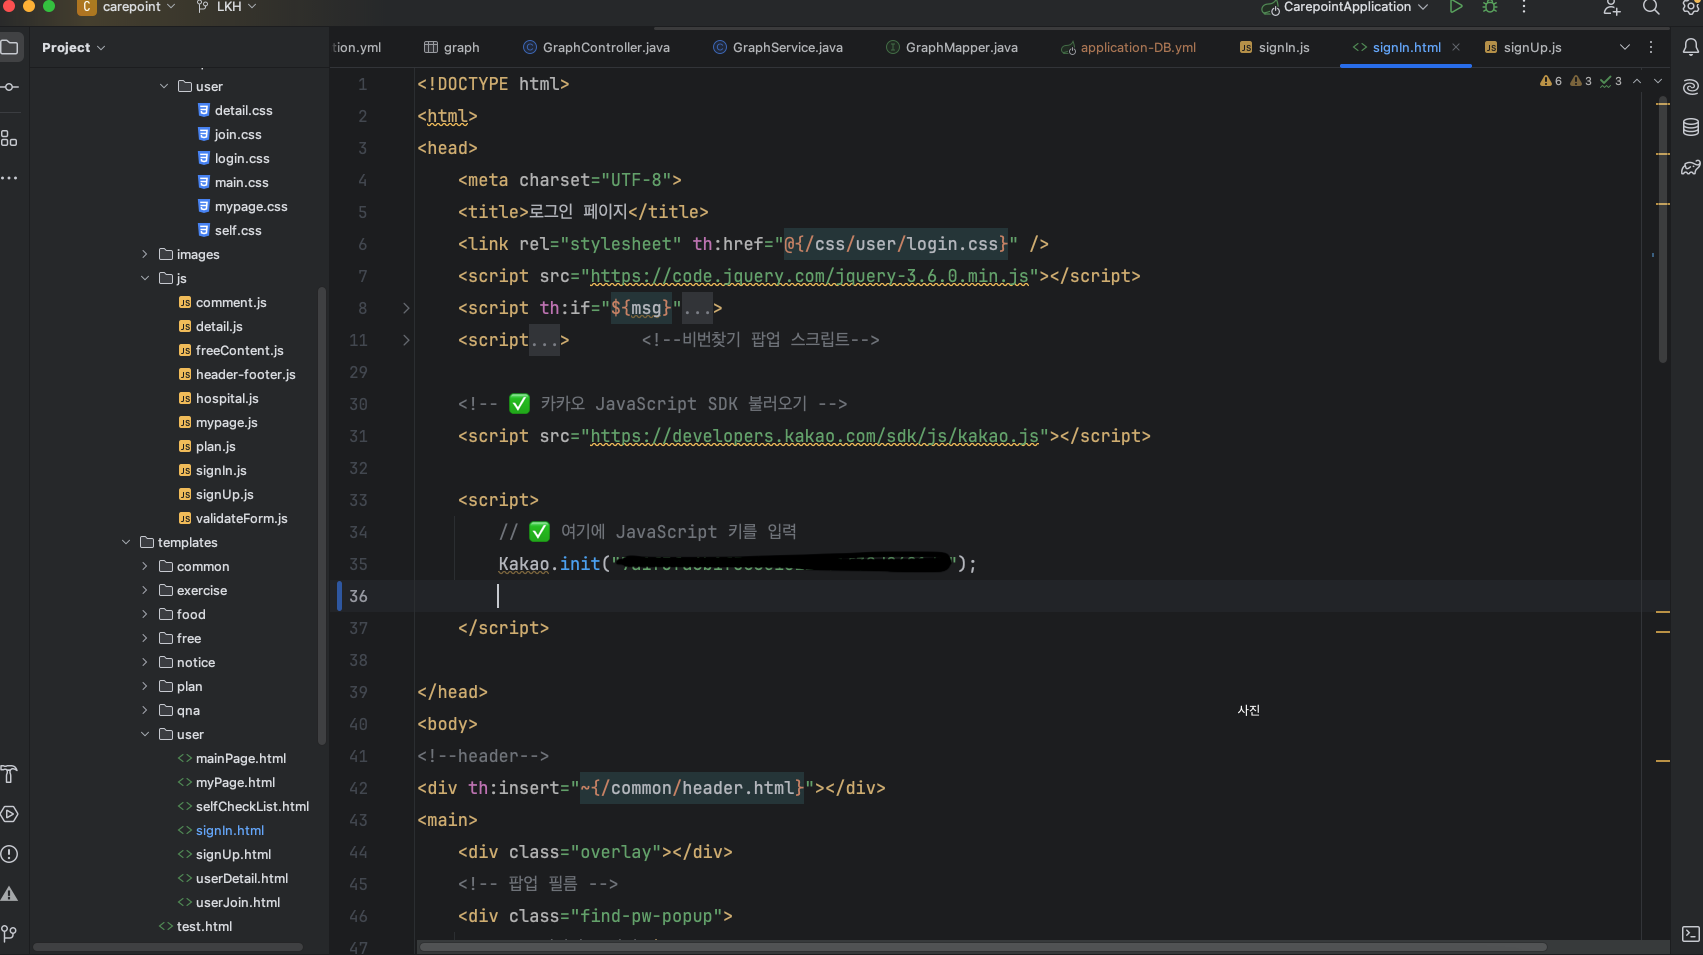Open editor tab options menu
This screenshot has height=955, width=1703.
click(x=1651, y=47)
